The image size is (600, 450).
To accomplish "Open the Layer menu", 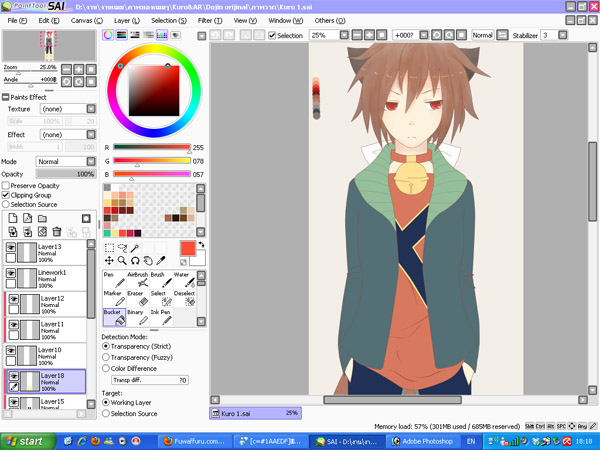I will coord(127,20).
